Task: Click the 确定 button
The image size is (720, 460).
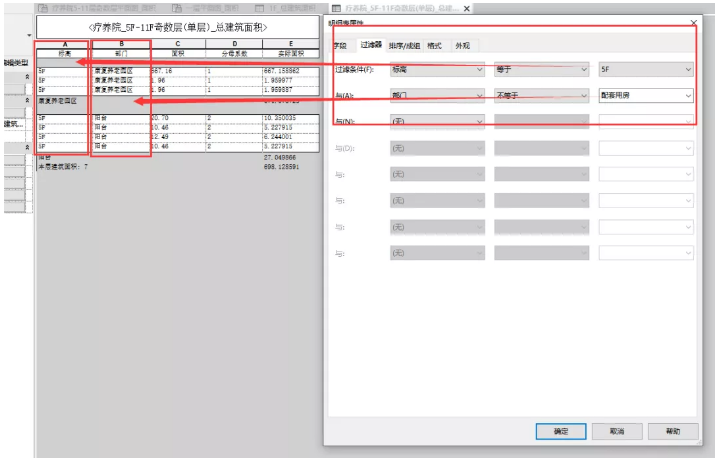Action: (561, 431)
